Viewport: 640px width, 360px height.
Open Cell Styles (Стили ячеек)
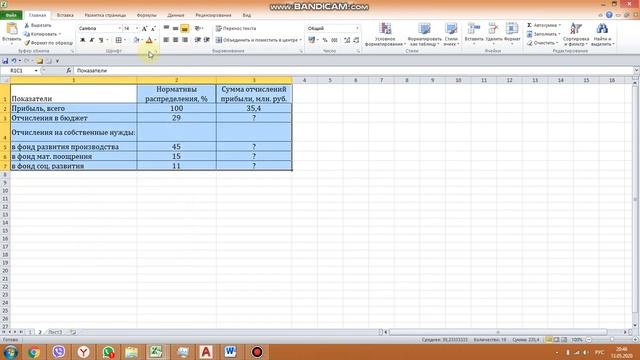tap(451, 34)
